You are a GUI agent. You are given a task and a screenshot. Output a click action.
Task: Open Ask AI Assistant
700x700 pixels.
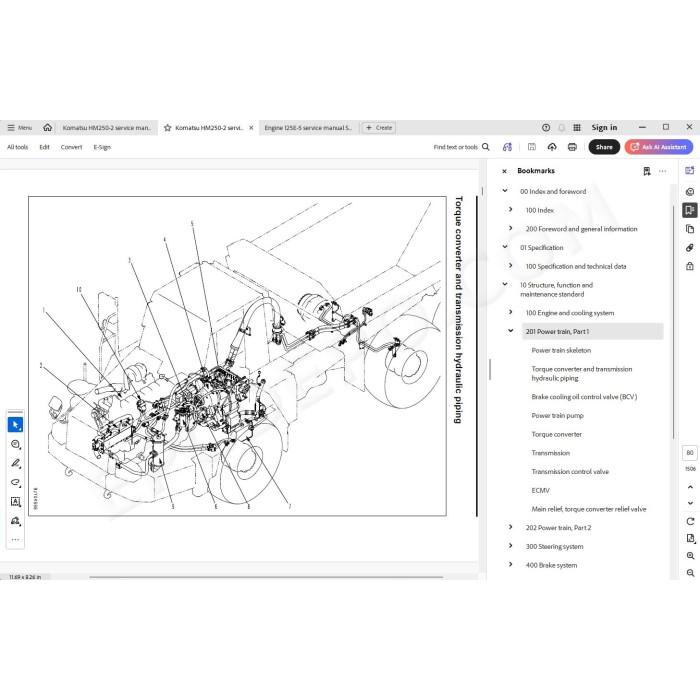point(659,147)
